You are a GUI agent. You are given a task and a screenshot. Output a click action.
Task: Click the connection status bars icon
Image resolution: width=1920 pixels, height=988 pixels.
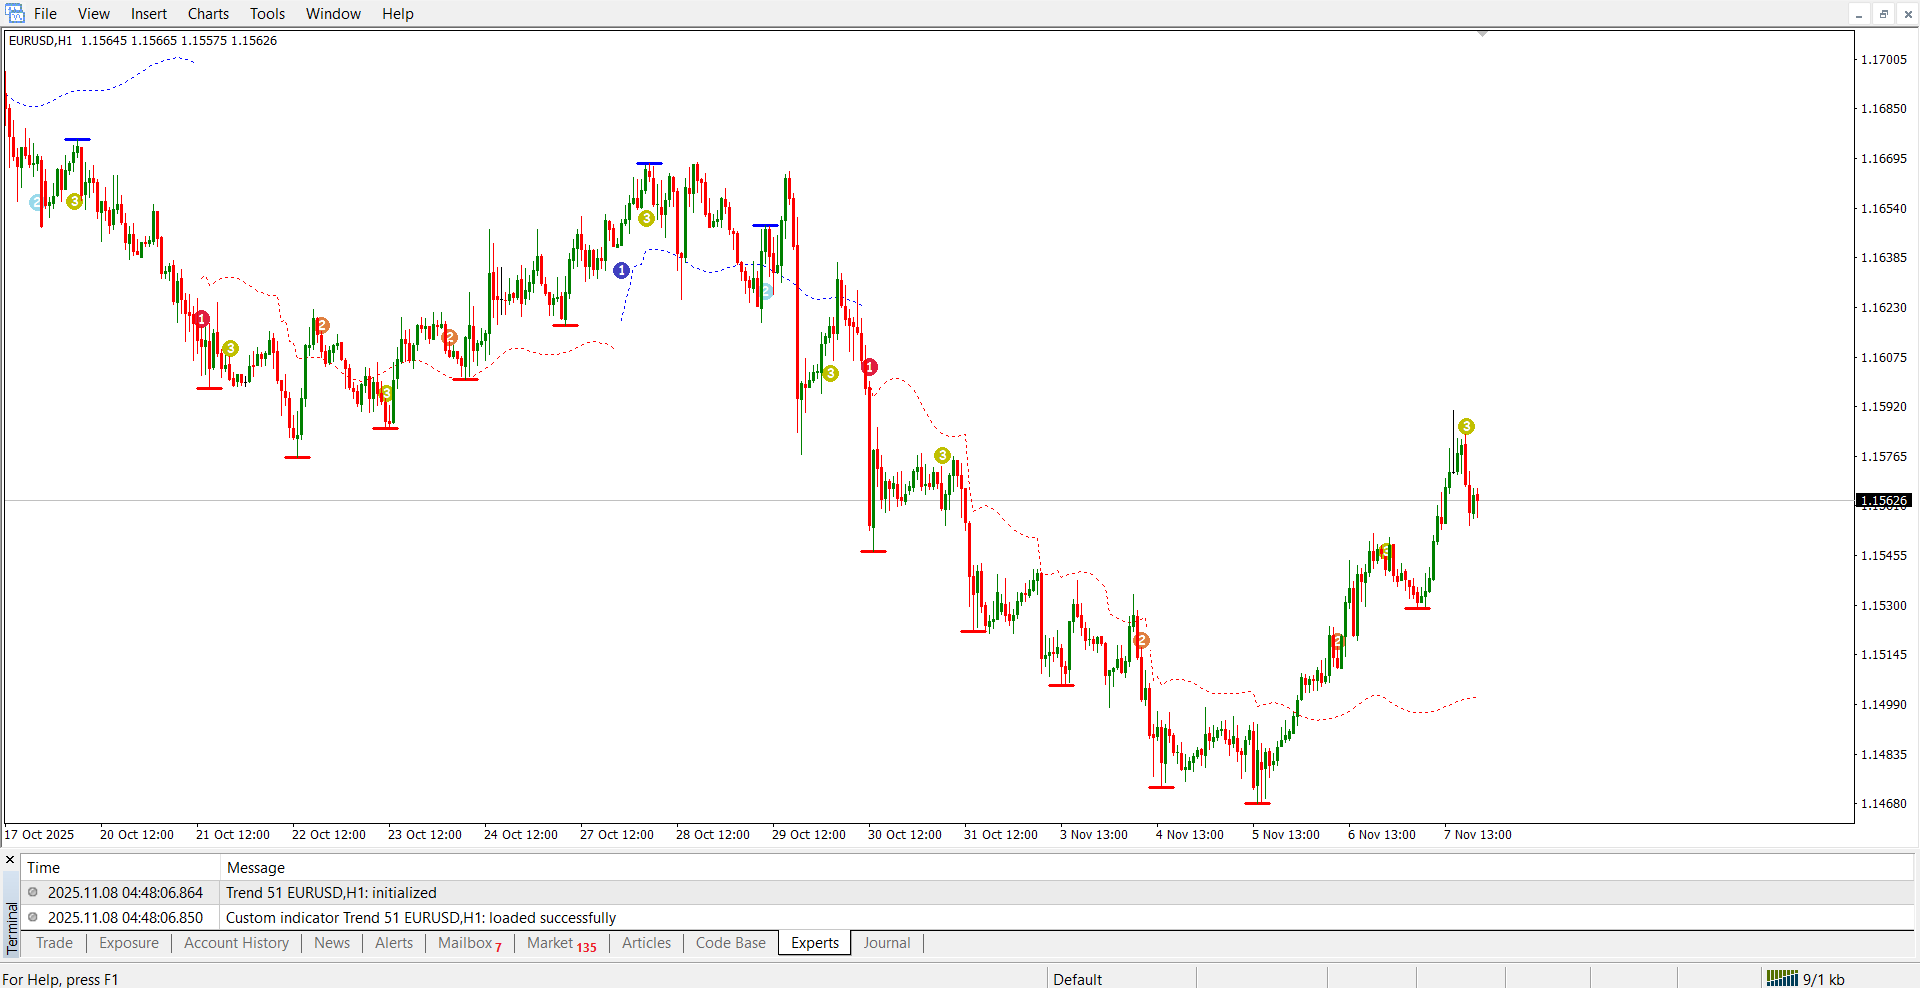tap(1782, 979)
